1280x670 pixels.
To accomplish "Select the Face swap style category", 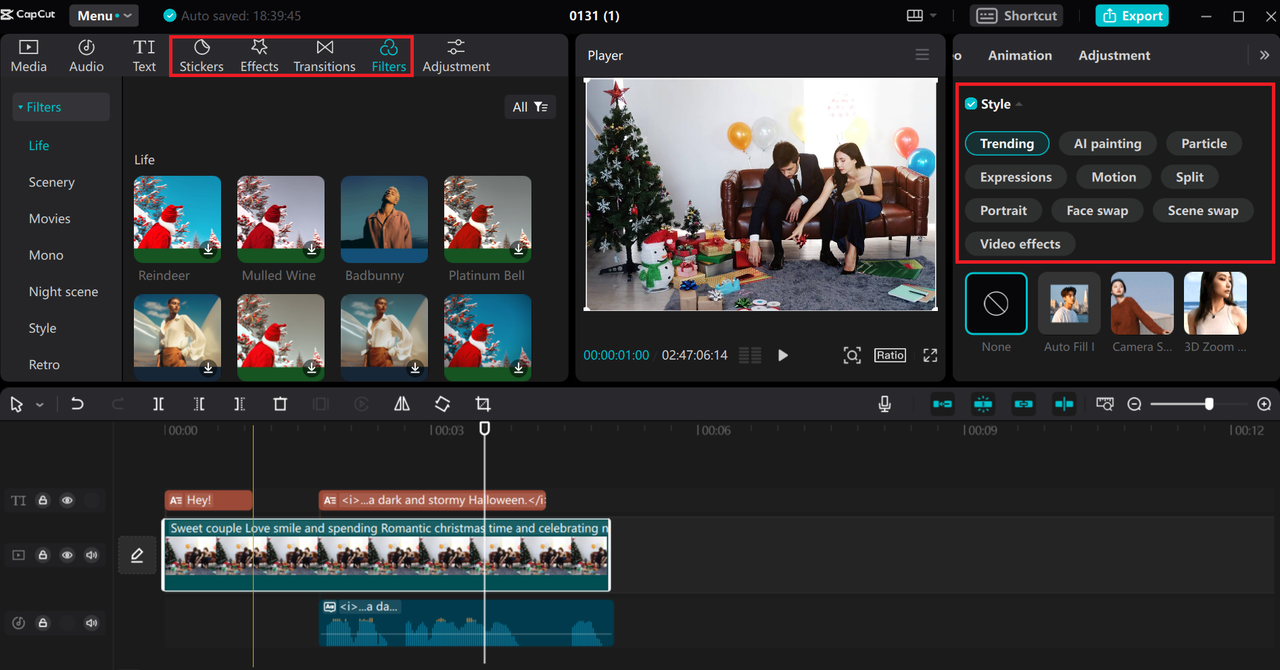I will point(1097,211).
